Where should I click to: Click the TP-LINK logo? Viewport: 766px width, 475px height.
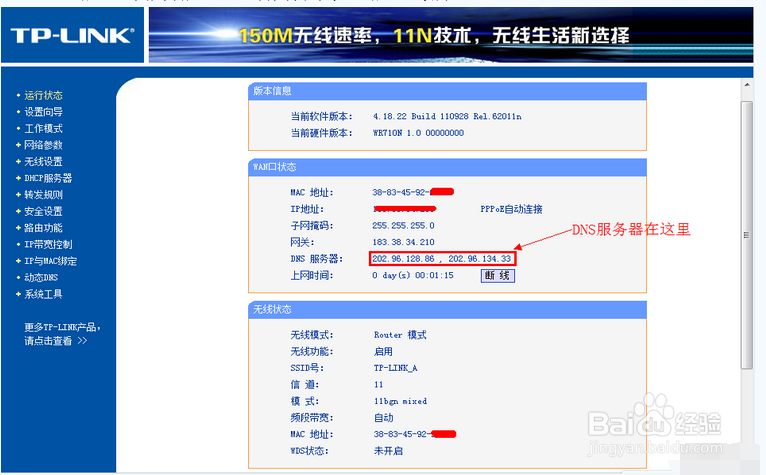pyautogui.click(x=72, y=36)
